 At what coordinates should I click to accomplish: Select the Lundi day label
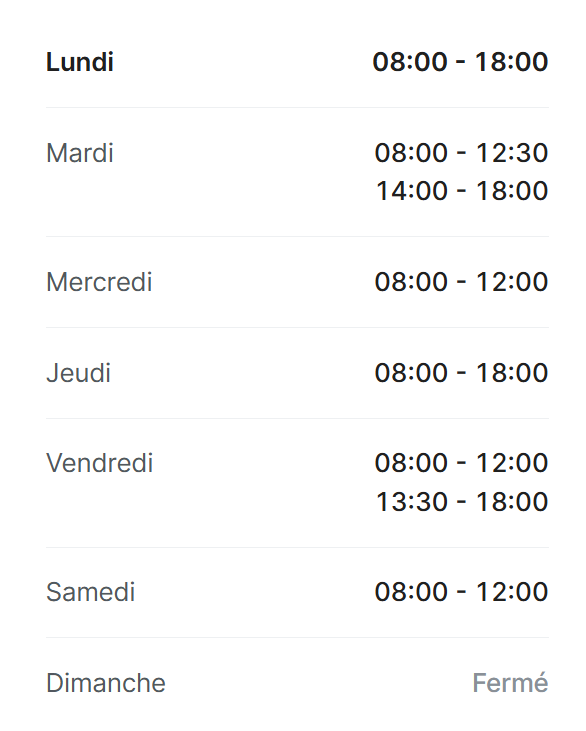[80, 62]
